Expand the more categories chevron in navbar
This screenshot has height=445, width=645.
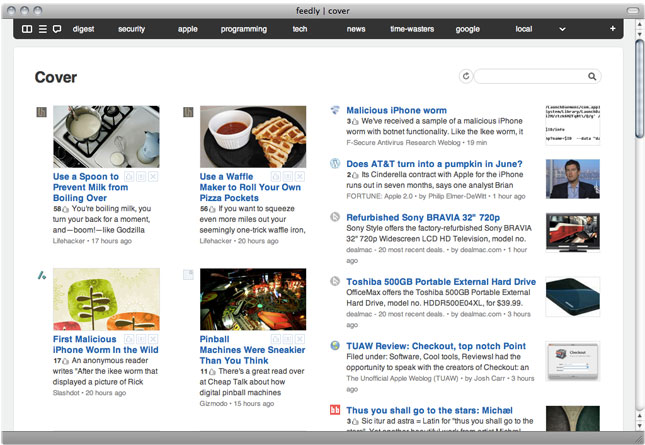(x=562, y=29)
